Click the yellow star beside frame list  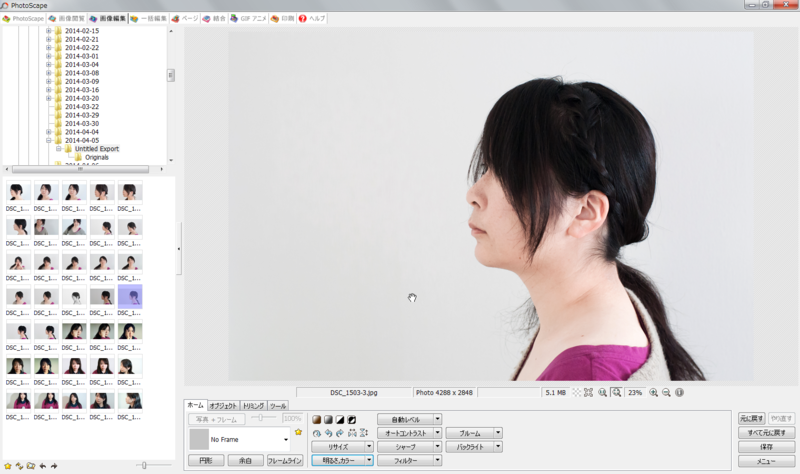coord(298,432)
